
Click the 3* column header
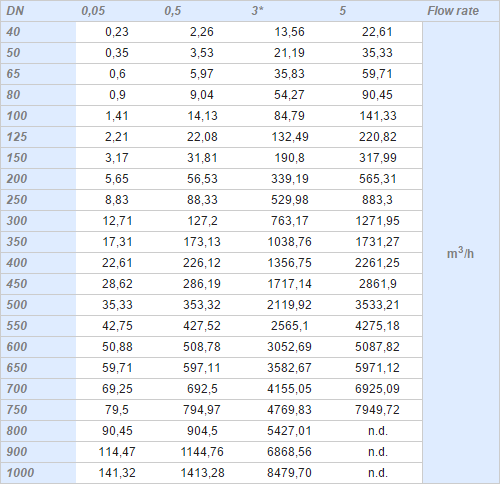coord(257,11)
